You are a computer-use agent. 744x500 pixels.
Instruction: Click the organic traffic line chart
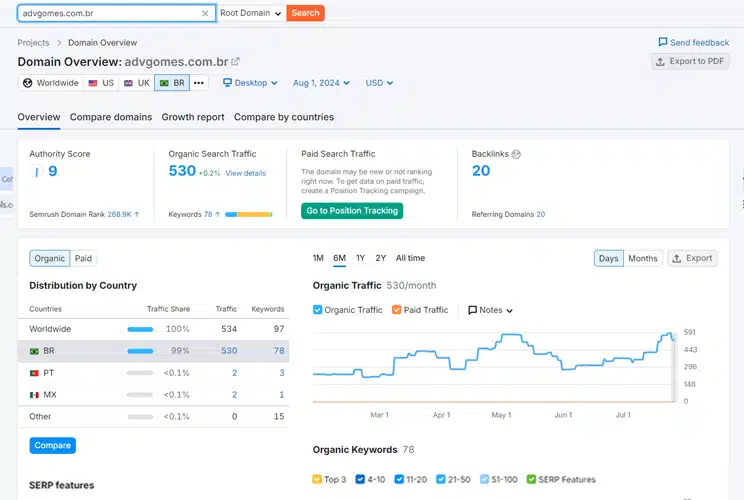click(x=493, y=365)
